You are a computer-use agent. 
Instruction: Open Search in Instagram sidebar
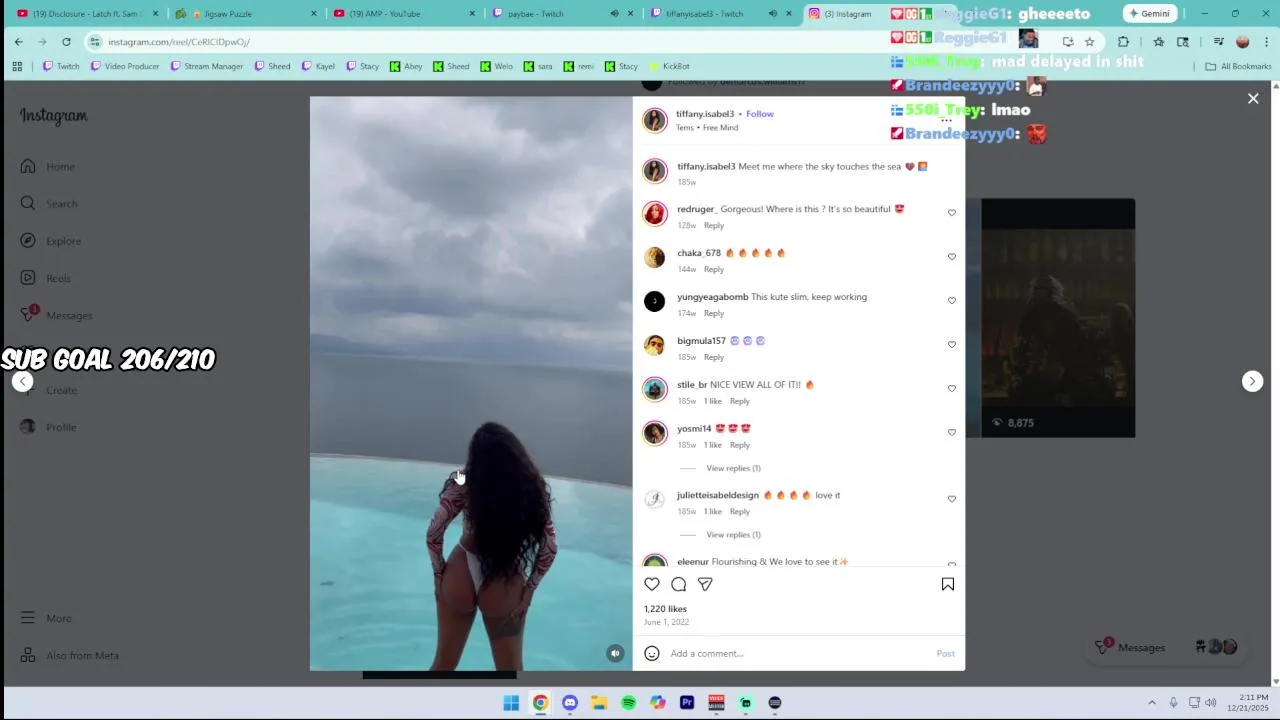(x=48, y=203)
